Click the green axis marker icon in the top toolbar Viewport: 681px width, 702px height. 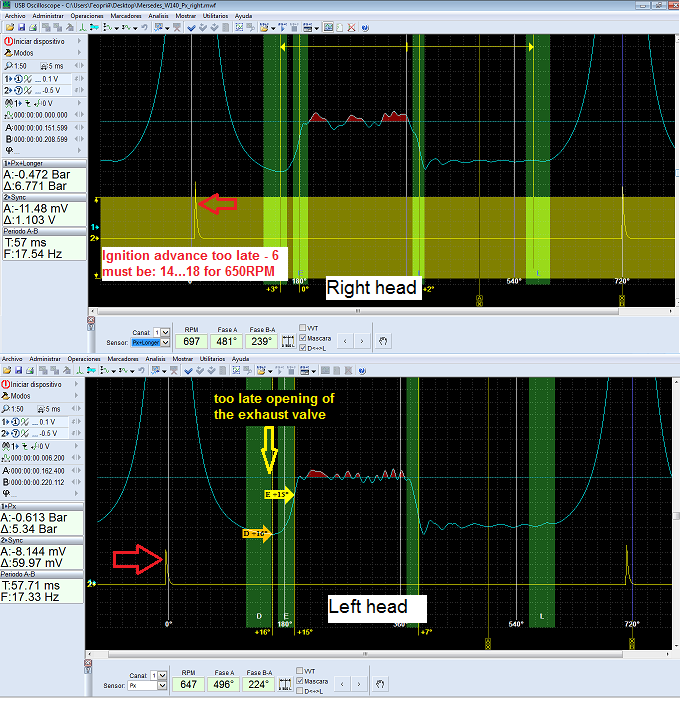click(x=83, y=28)
